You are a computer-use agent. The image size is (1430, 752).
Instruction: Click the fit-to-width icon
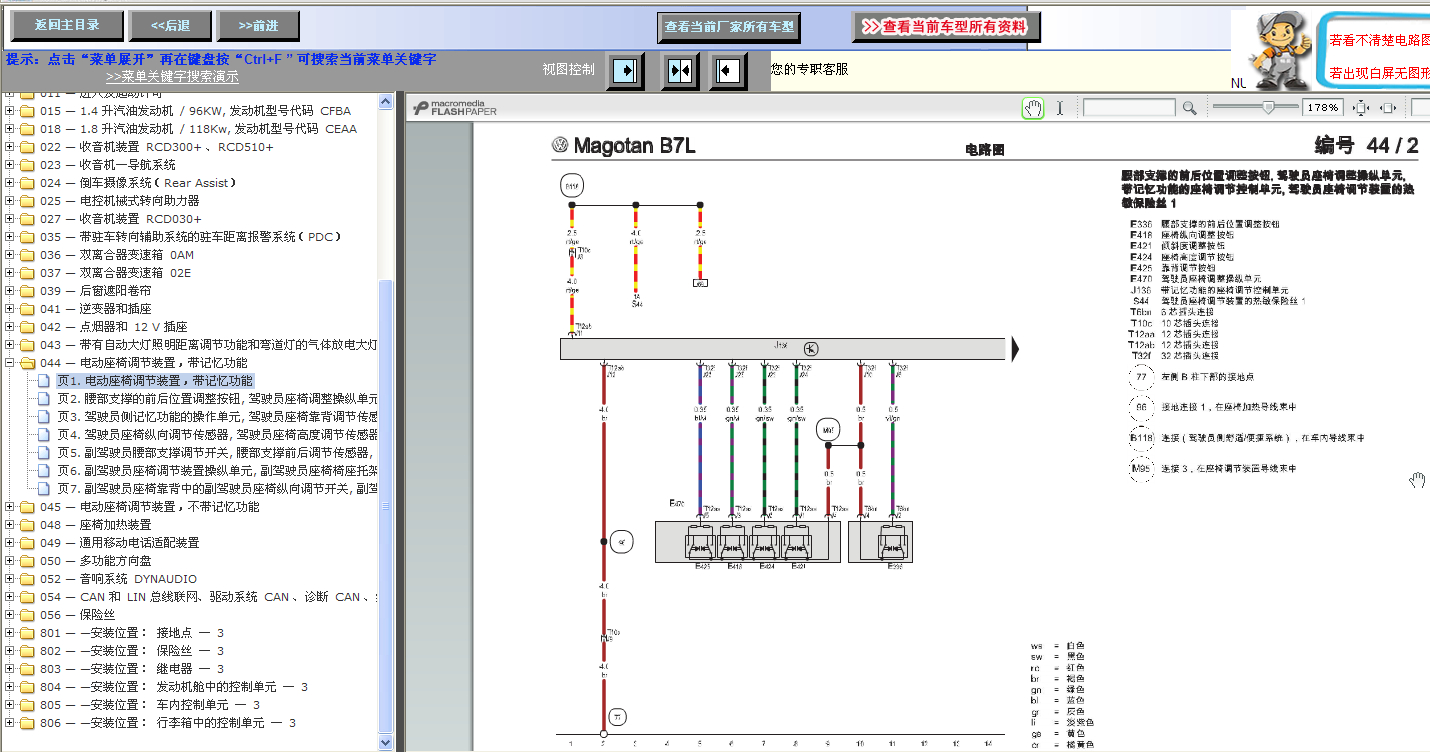[x=1388, y=108]
